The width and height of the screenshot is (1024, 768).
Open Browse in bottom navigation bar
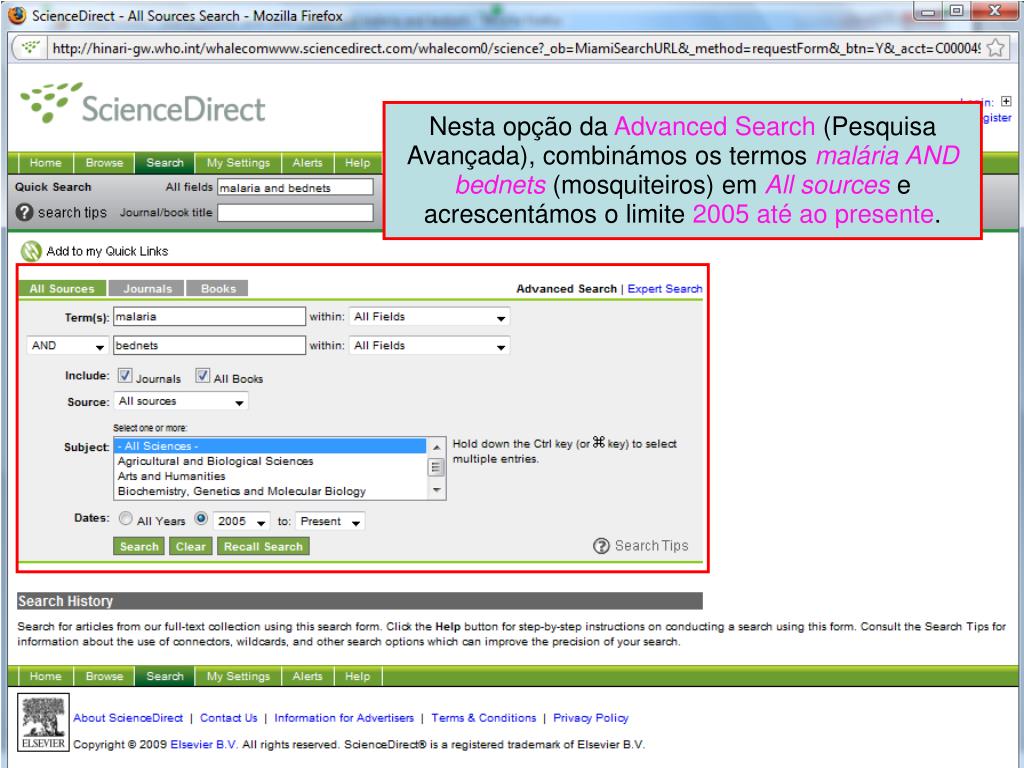pyautogui.click(x=104, y=676)
